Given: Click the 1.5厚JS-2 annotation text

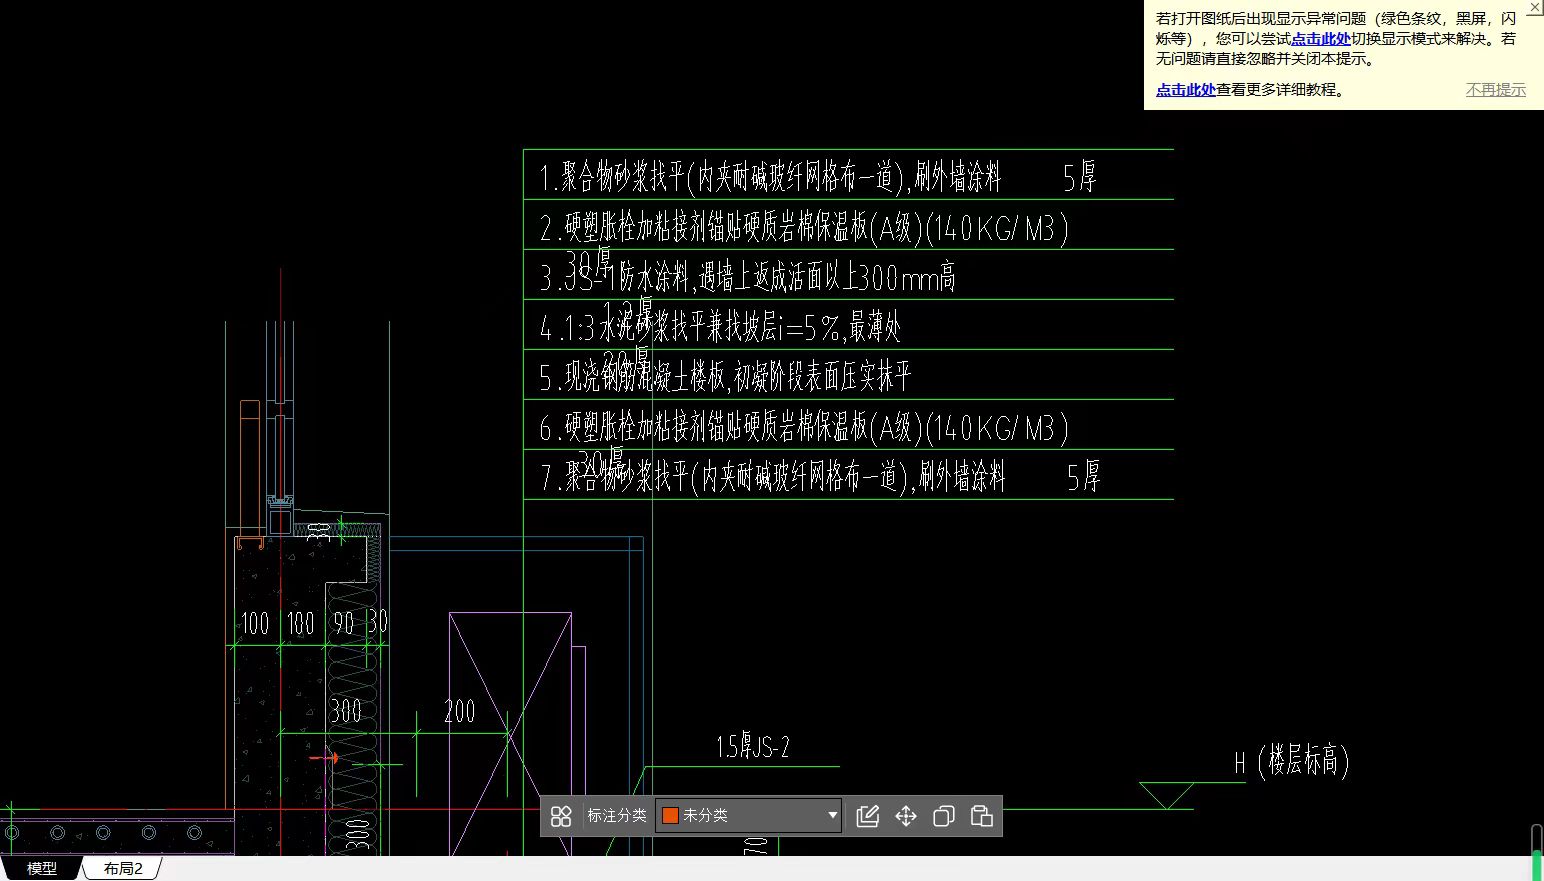Looking at the screenshot, I should click(753, 747).
